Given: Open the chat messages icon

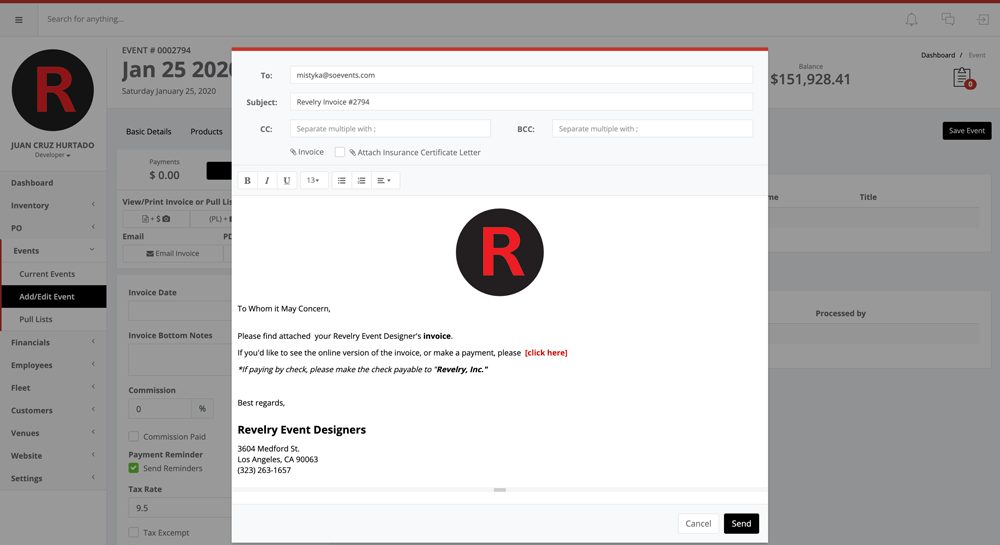Looking at the screenshot, I should click(947, 20).
